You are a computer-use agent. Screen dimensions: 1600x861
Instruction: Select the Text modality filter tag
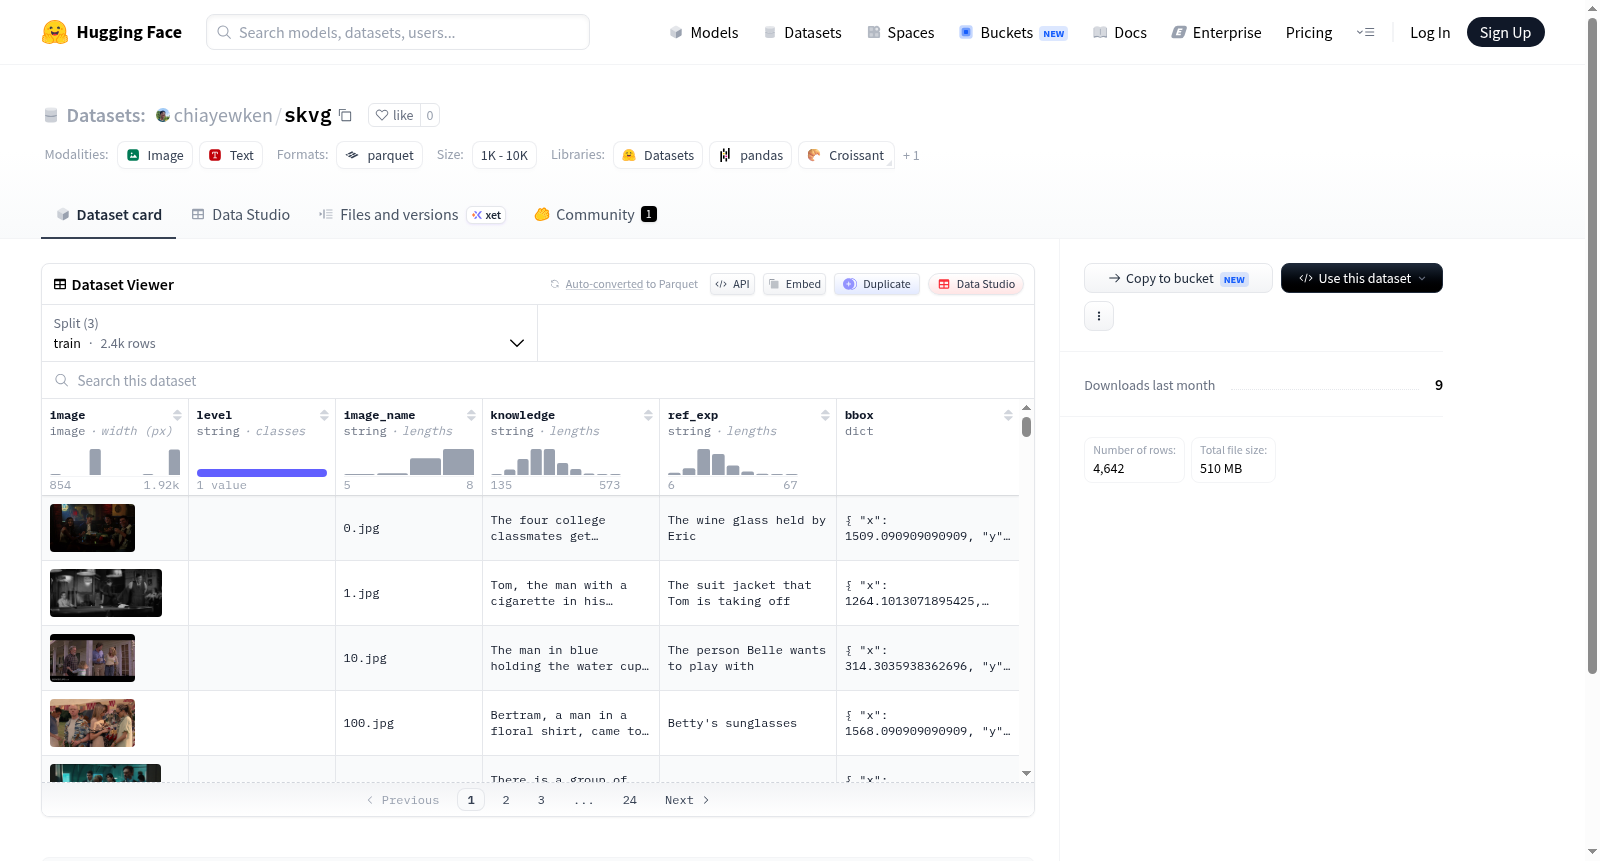pyautogui.click(x=231, y=155)
